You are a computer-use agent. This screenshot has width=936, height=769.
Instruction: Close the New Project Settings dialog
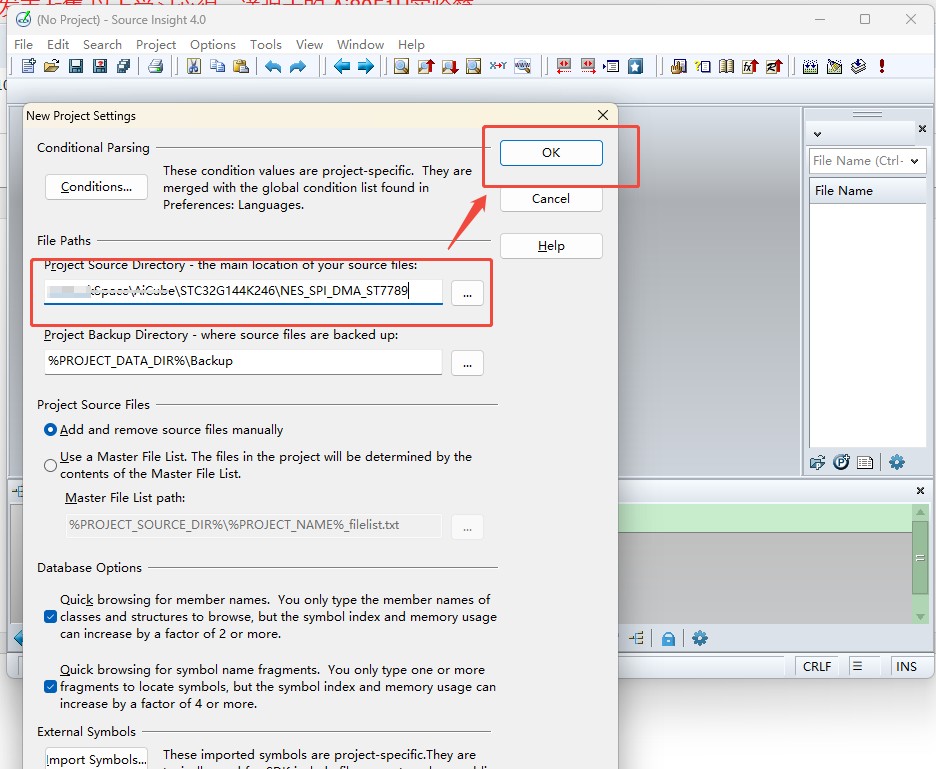click(603, 115)
